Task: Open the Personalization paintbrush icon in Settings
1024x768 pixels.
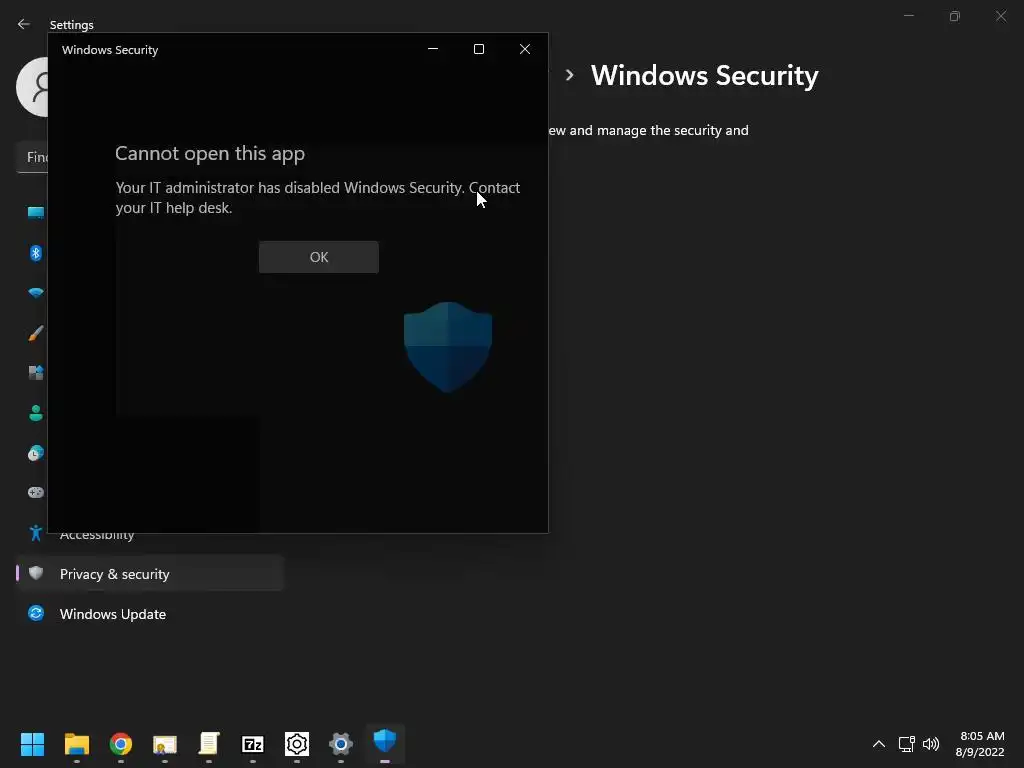Action: 36,333
